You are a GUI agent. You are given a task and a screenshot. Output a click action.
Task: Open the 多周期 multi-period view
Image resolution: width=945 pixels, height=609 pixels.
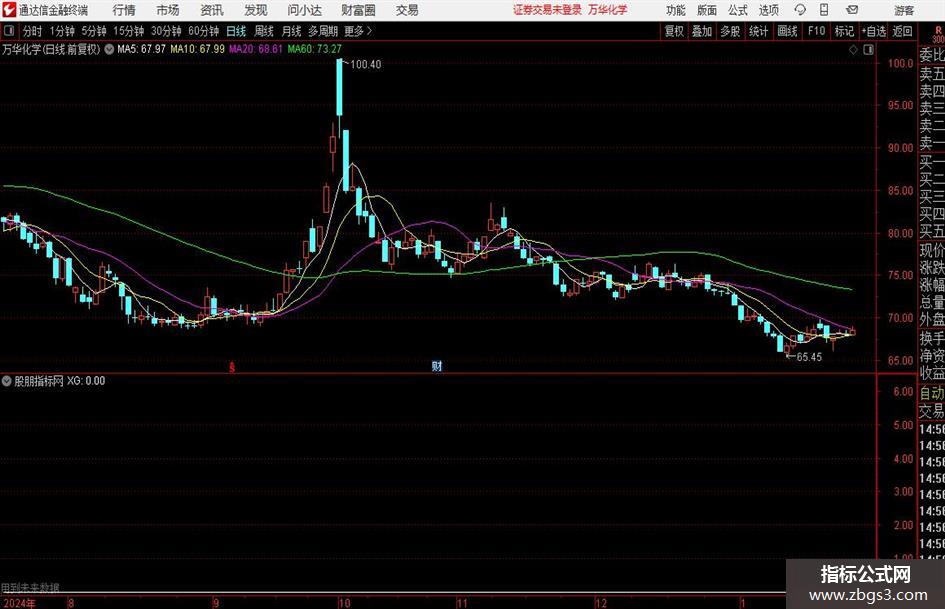323,31
